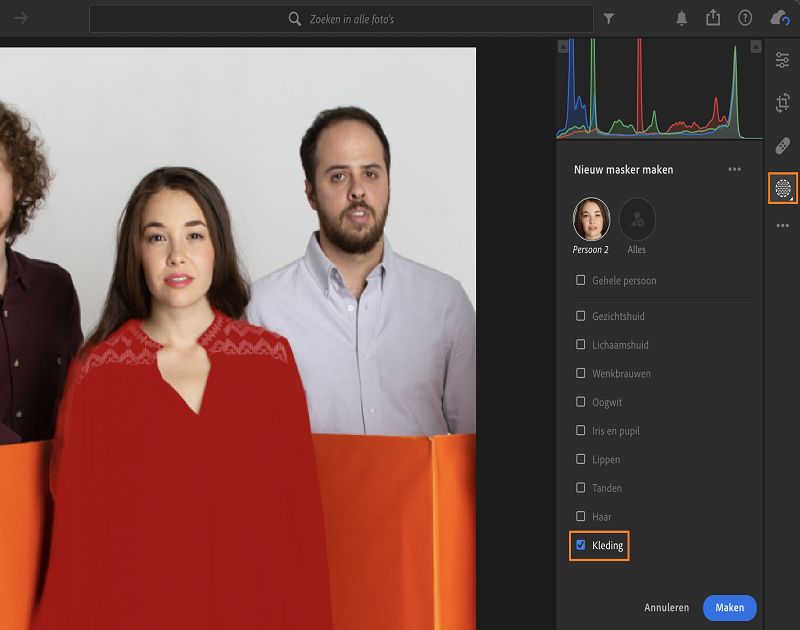This screenshot has width=800, height=630.
Task: Tick the Oogwit checkbox
Action: (x=580, y=401)
